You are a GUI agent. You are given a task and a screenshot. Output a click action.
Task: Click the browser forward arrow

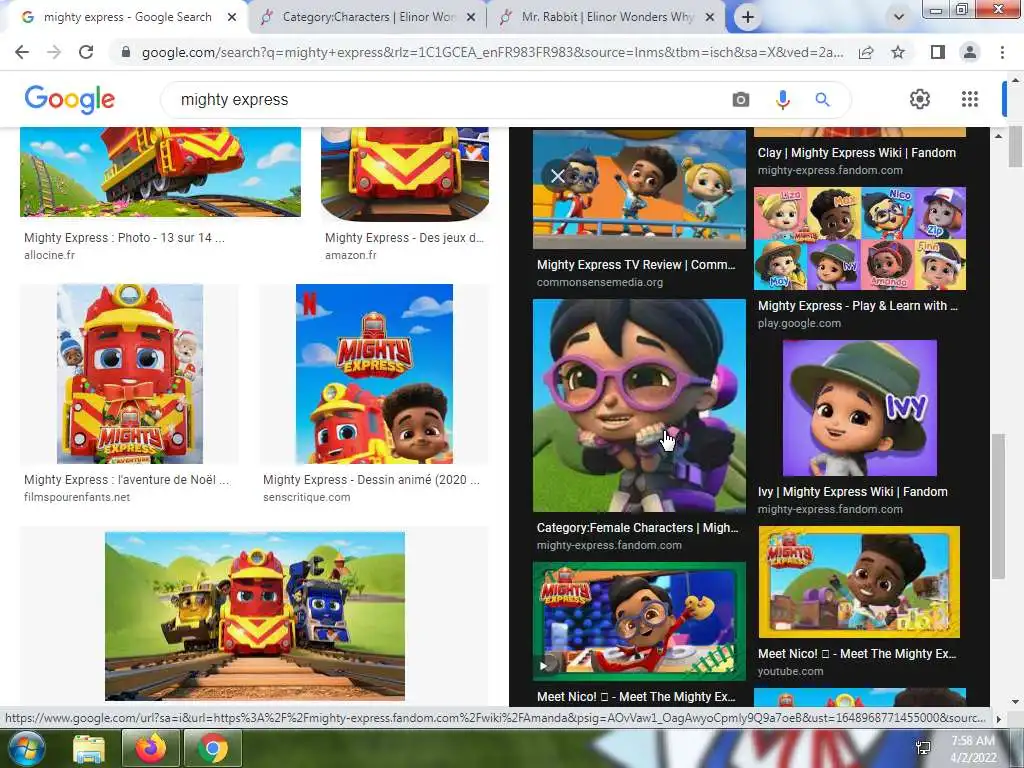[54, 52]
